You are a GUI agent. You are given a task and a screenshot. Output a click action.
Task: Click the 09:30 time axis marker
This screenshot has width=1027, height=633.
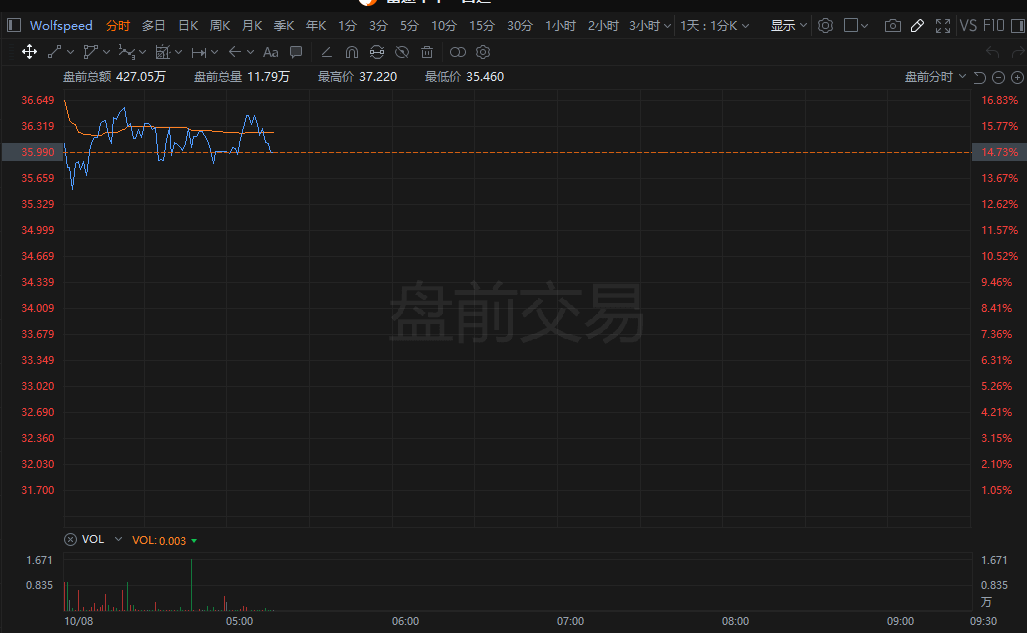tap(983, 621)
